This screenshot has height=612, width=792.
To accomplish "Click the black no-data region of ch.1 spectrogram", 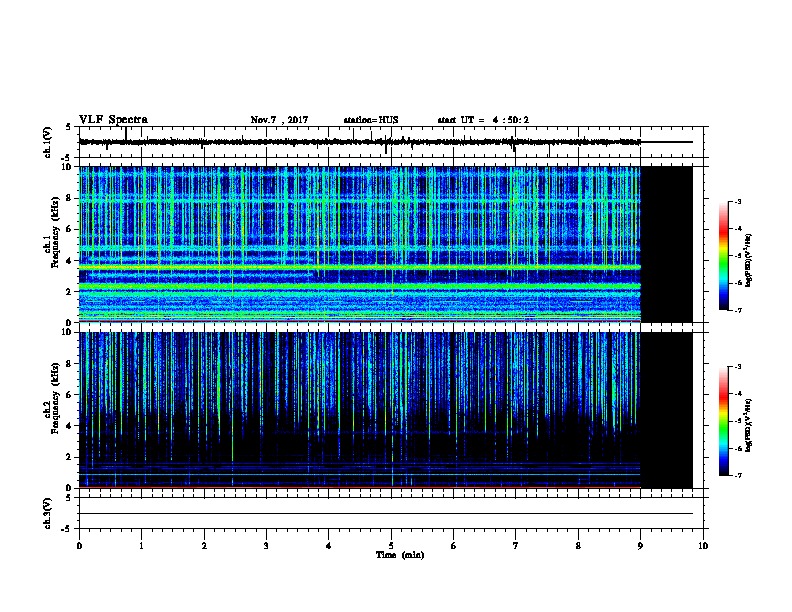I will coord(666,244).
